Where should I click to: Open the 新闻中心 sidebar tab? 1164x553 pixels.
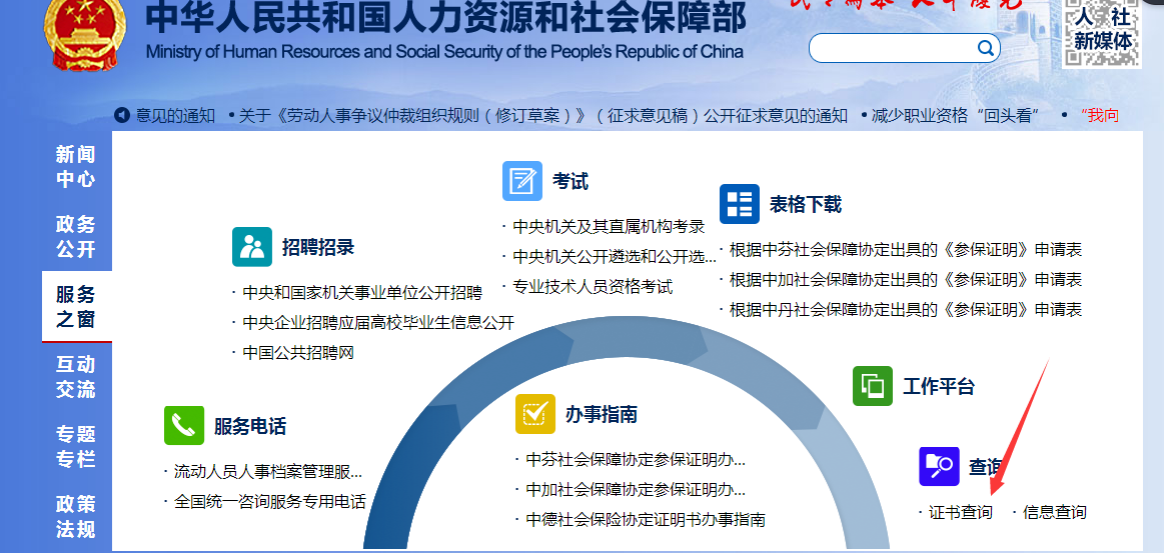(76, 166)
